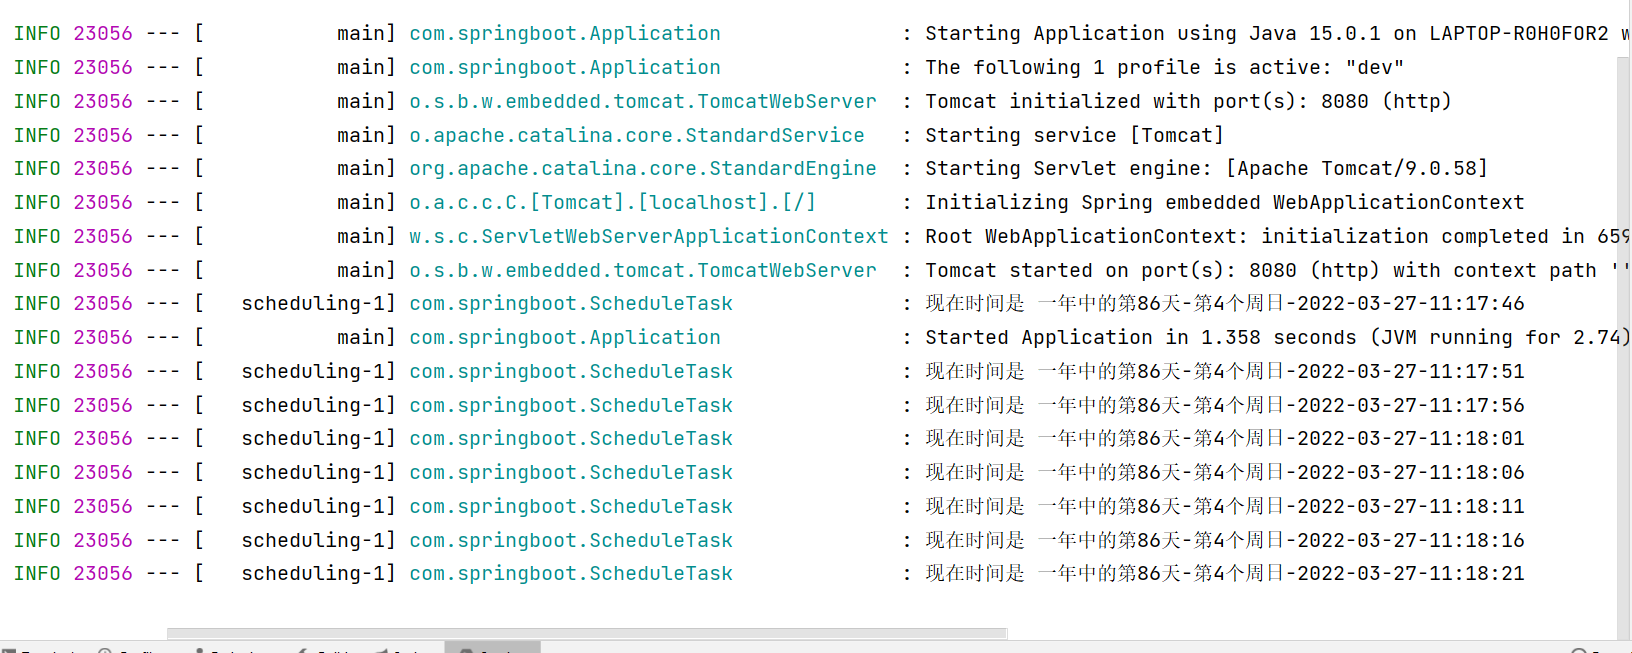This screenshot has width=1632, height=653.
Task: Click the console horizontal scrollbar thumb
Action: (x=586, y=633)
